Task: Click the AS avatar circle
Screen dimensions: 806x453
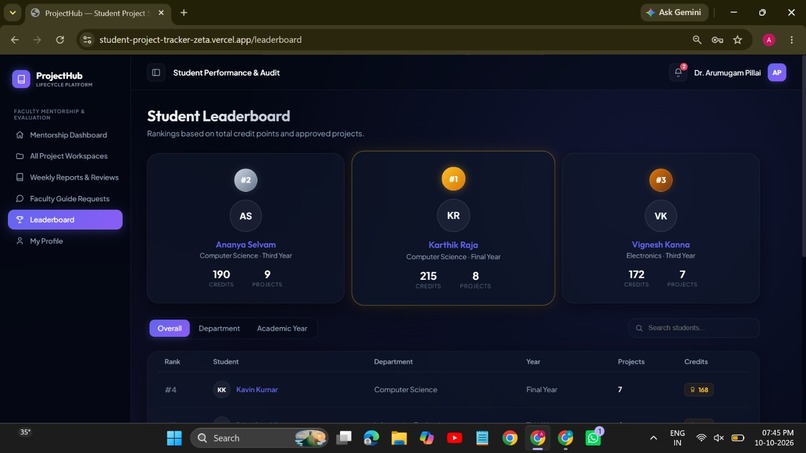Action: (x=246, y=216)
